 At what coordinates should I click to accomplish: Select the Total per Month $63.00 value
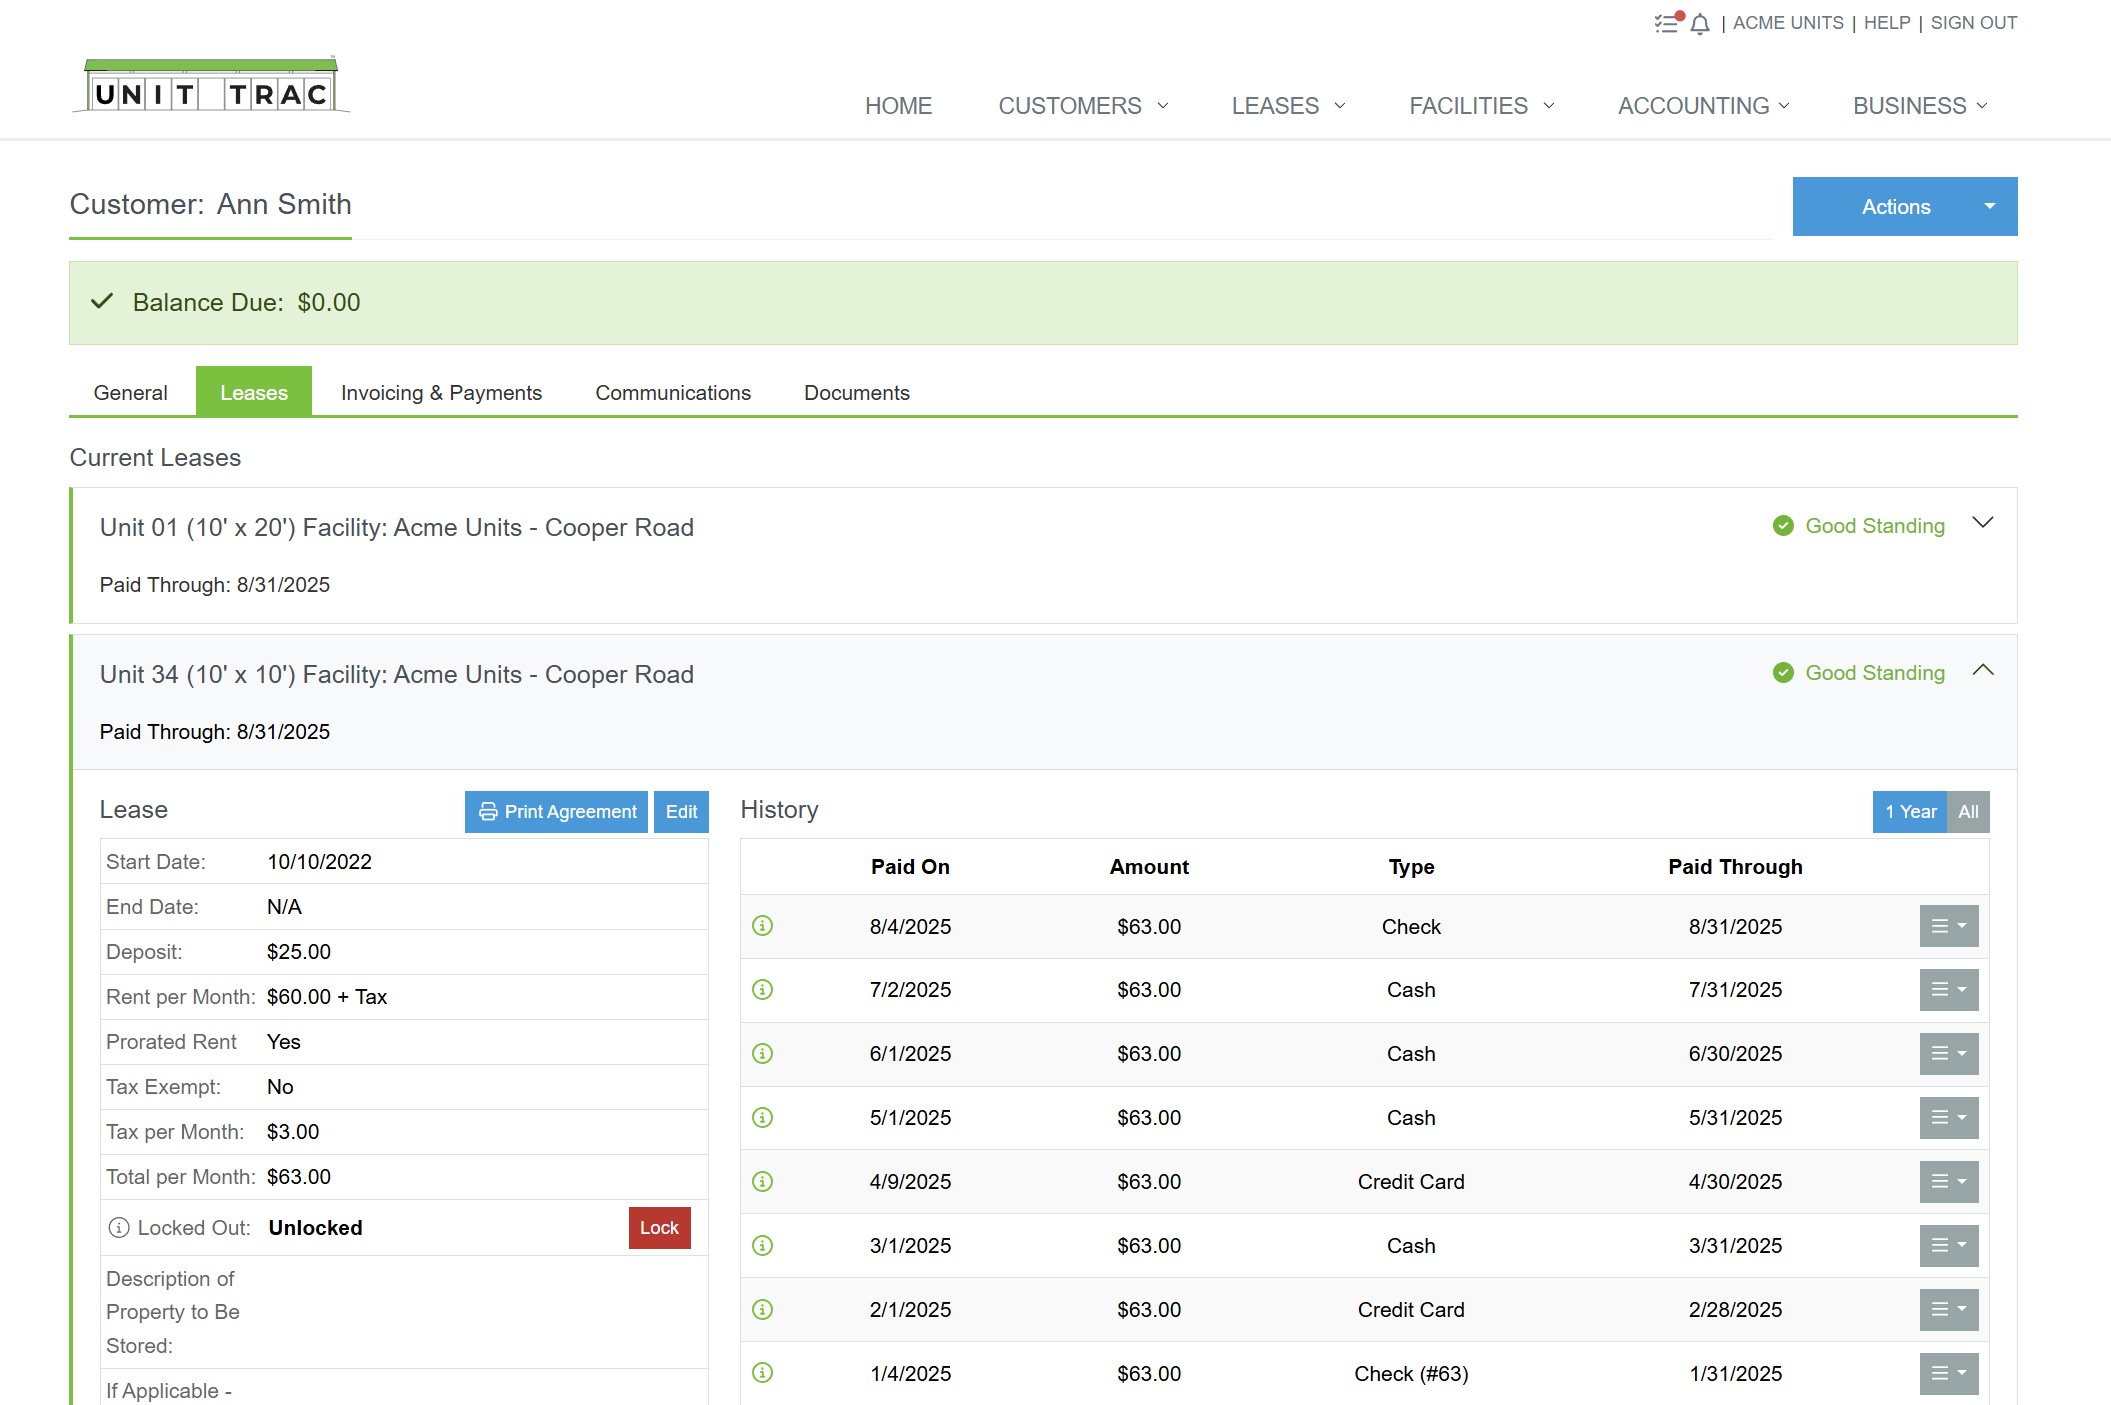pos(299,1177)
